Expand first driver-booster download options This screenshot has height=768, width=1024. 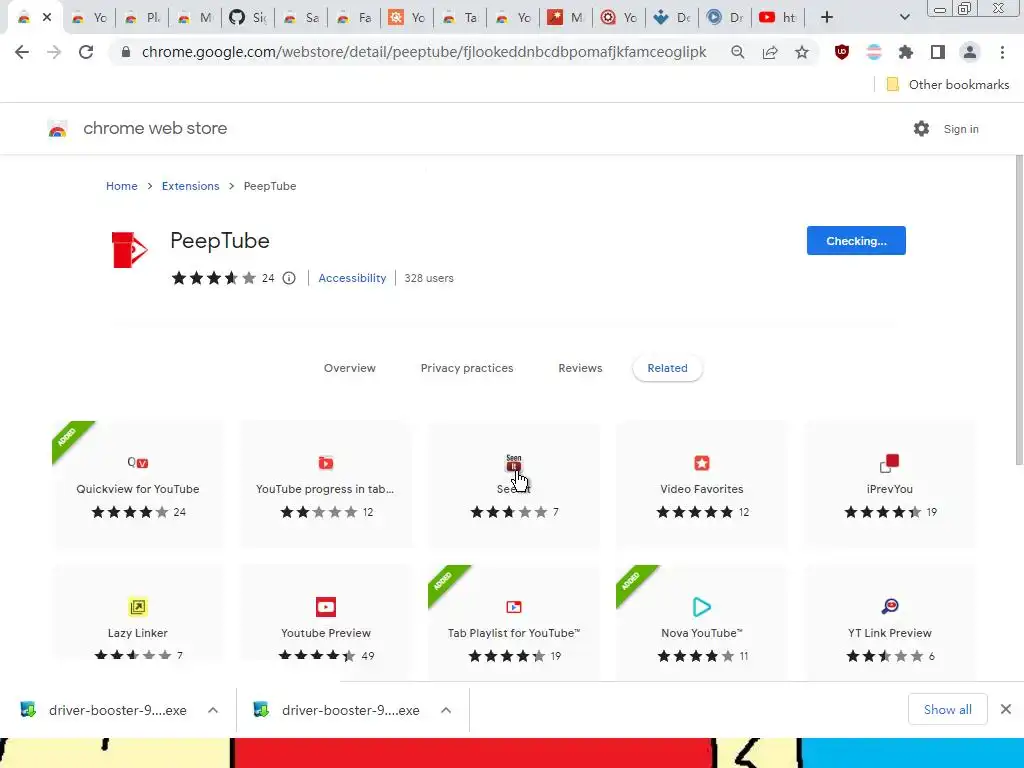point(213,710)
